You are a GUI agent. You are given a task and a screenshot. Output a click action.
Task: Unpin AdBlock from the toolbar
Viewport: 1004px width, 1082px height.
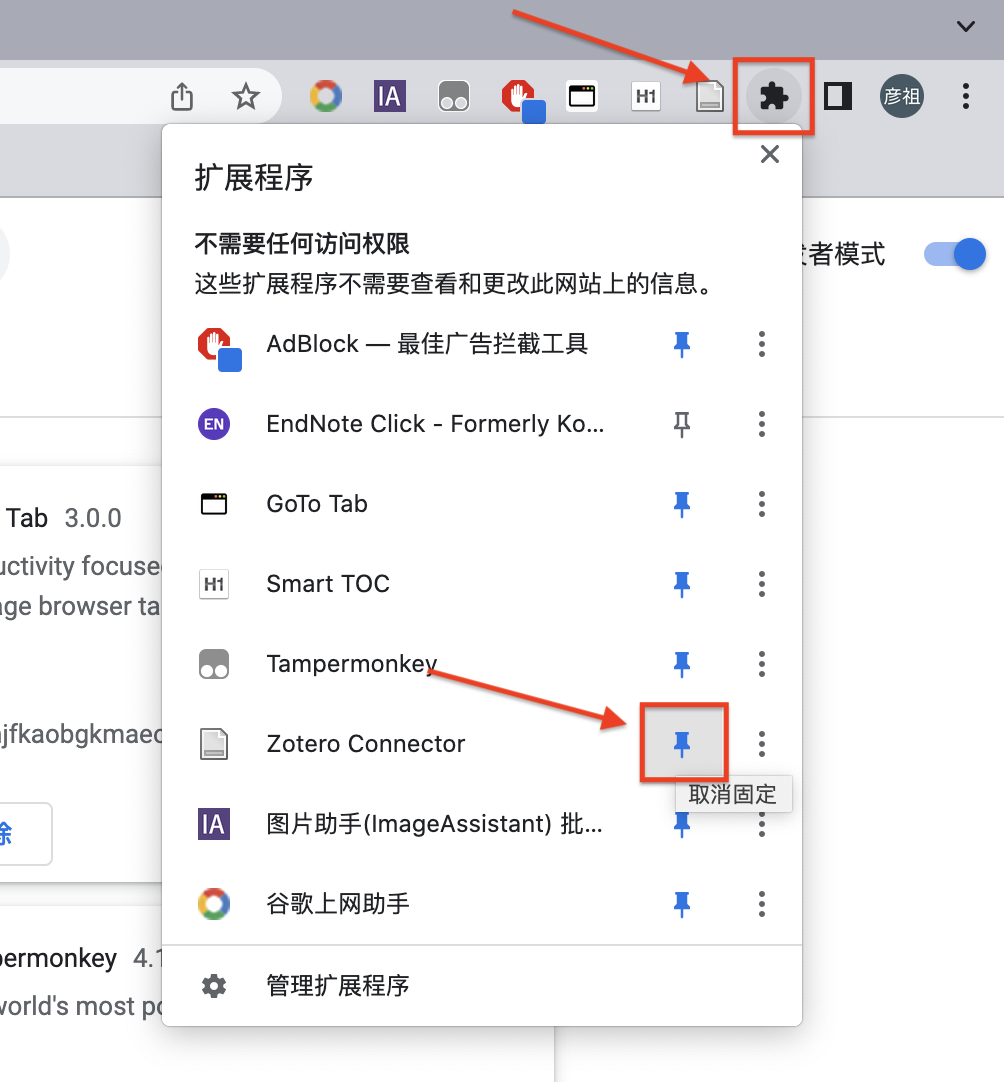tap(682, 344)
